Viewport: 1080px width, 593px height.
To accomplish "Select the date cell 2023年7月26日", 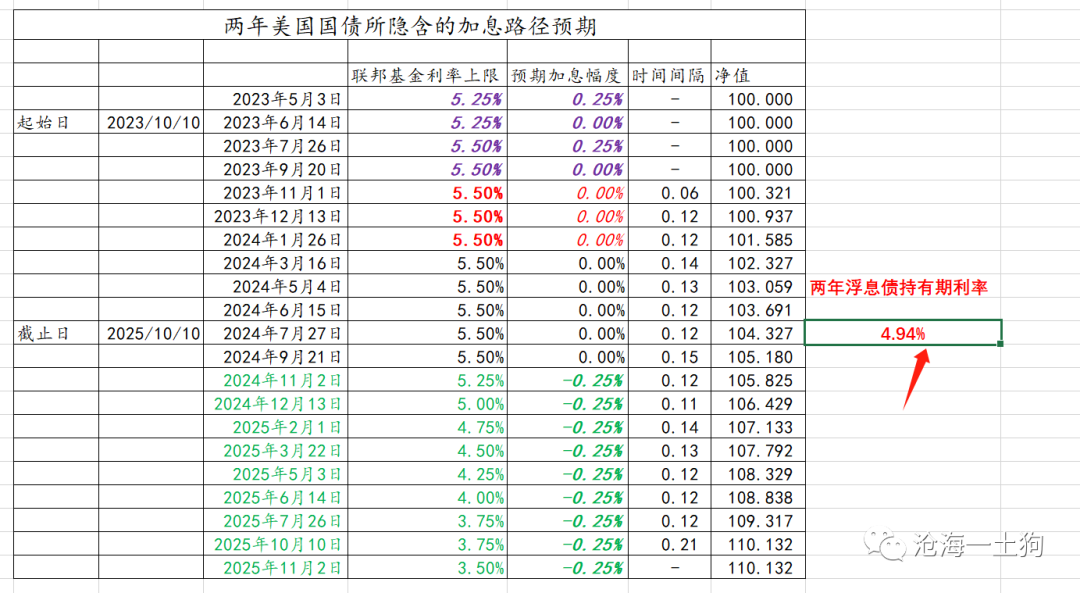I will tap(276, 146).
